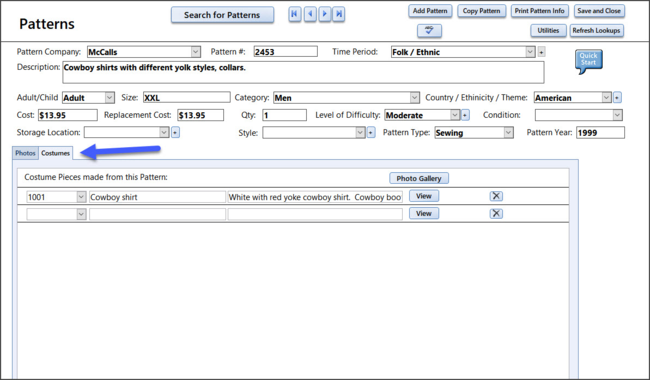This screenshot has width=650, height=380.
Task: Click the X on the empty costume row
Action: tap(496, 213)
